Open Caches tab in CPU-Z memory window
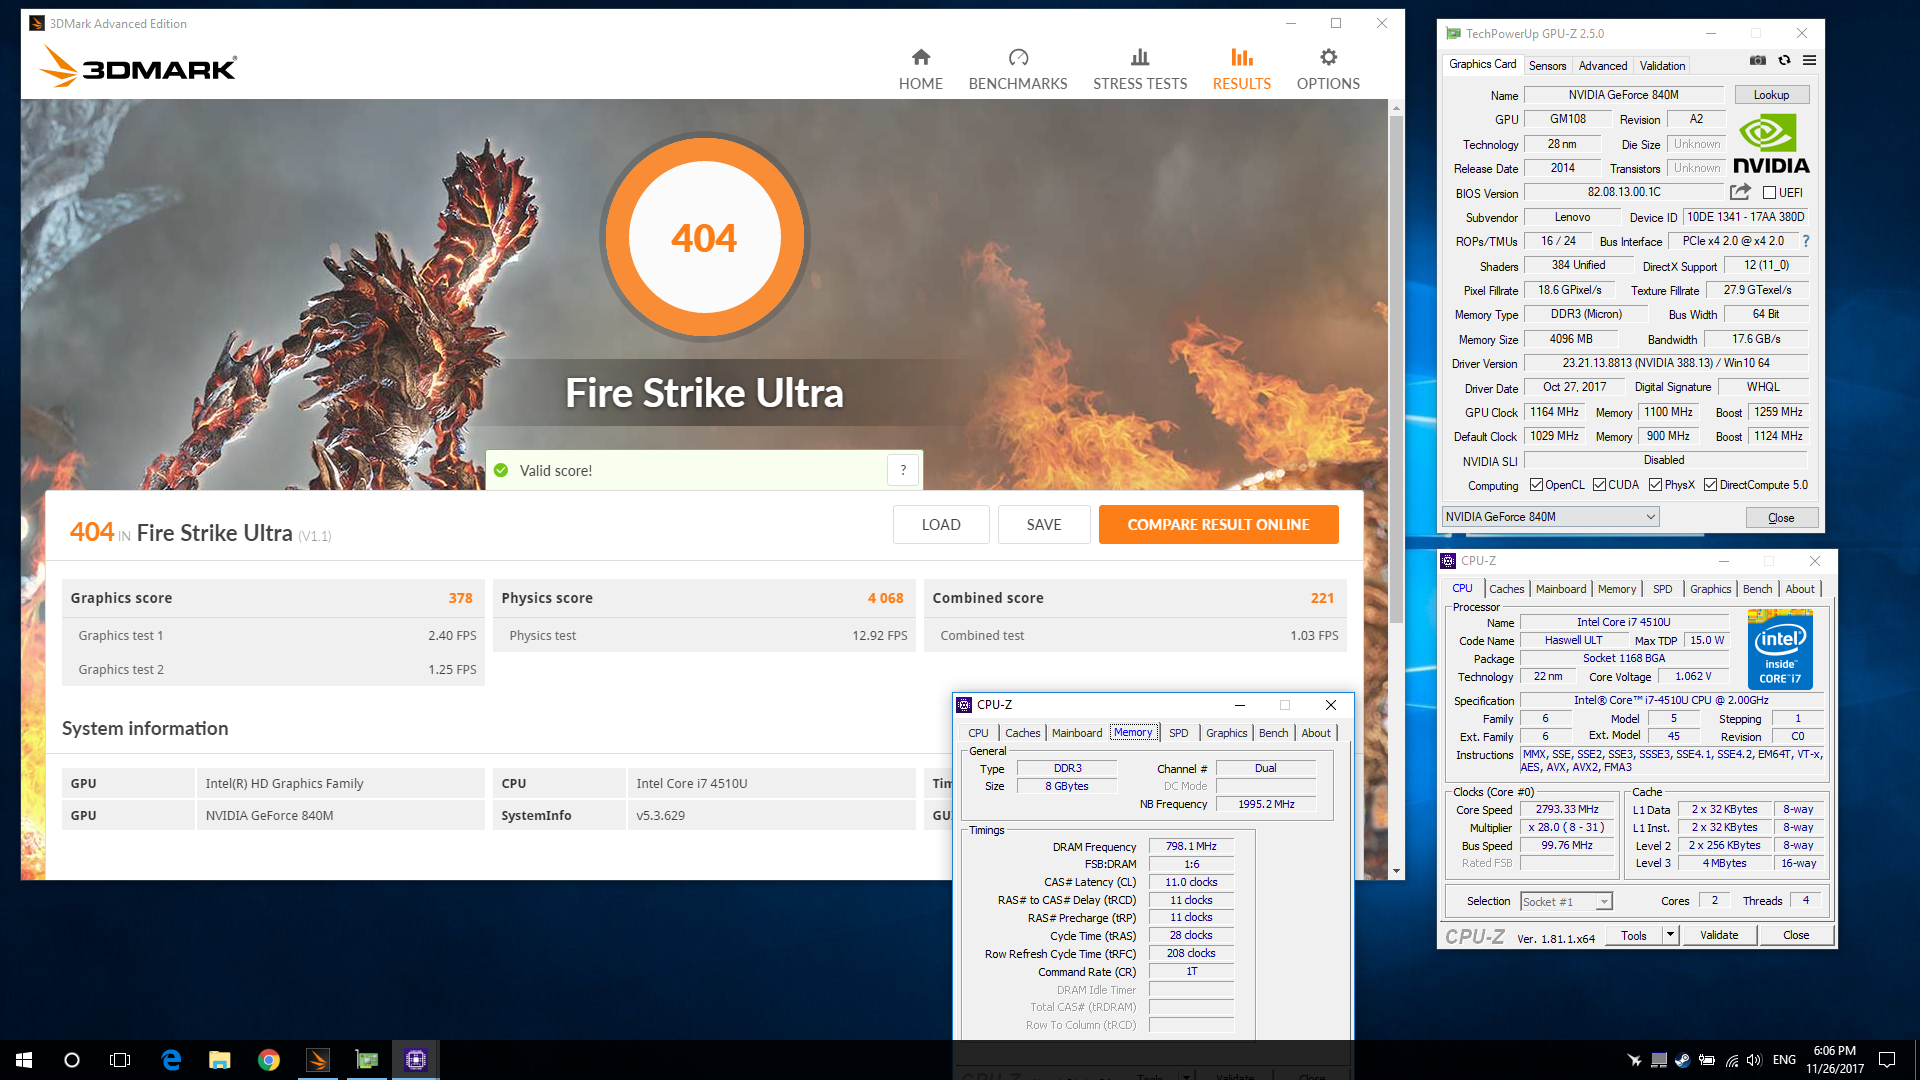 1022,733
